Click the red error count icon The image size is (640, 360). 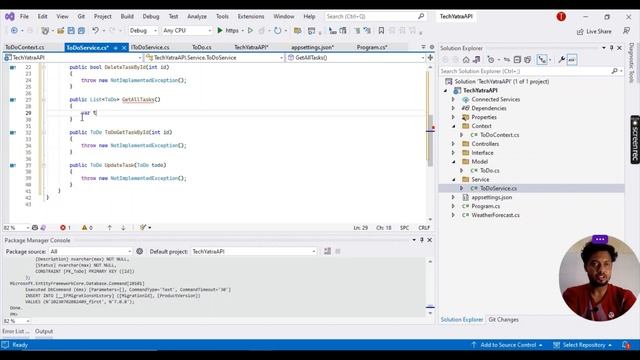pyautogui.click(x=63, y=228)
